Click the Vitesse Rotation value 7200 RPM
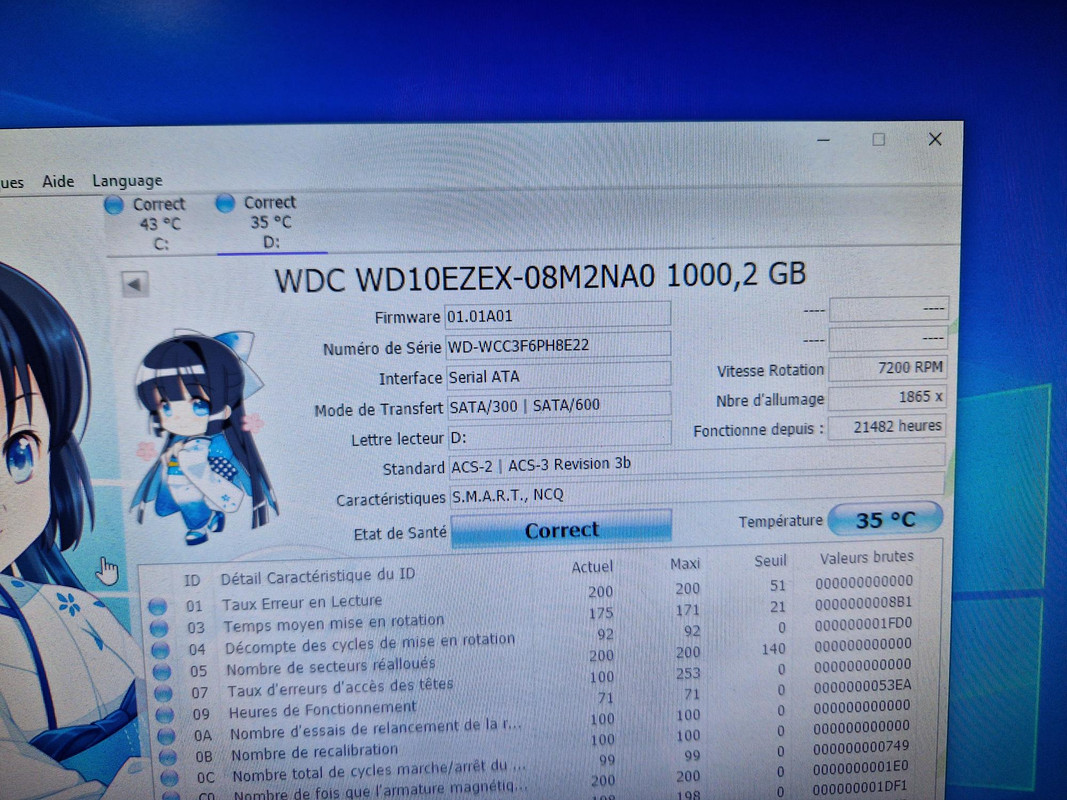 tap(887, 367)
